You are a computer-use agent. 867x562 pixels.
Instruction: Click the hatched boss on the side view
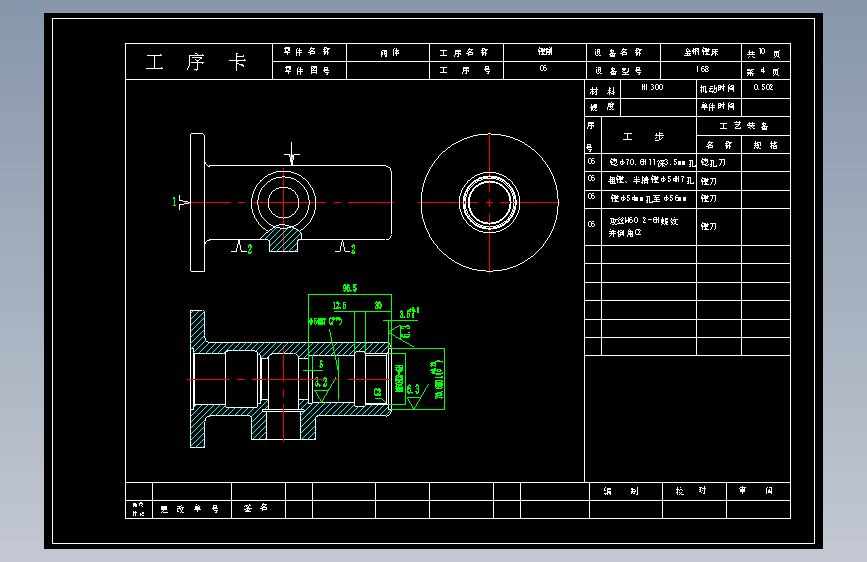(x=284, y=239)
